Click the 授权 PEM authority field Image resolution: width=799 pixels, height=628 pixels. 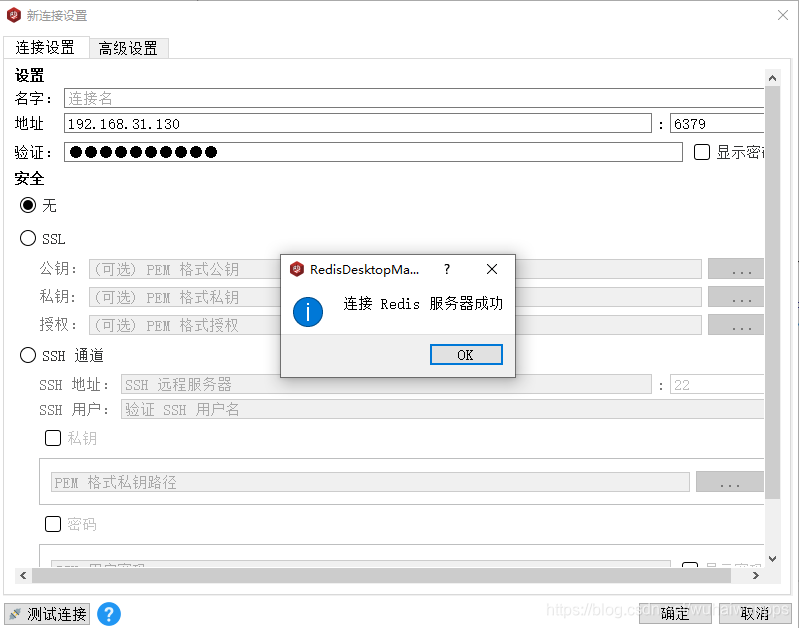click(x=395, y=325)
